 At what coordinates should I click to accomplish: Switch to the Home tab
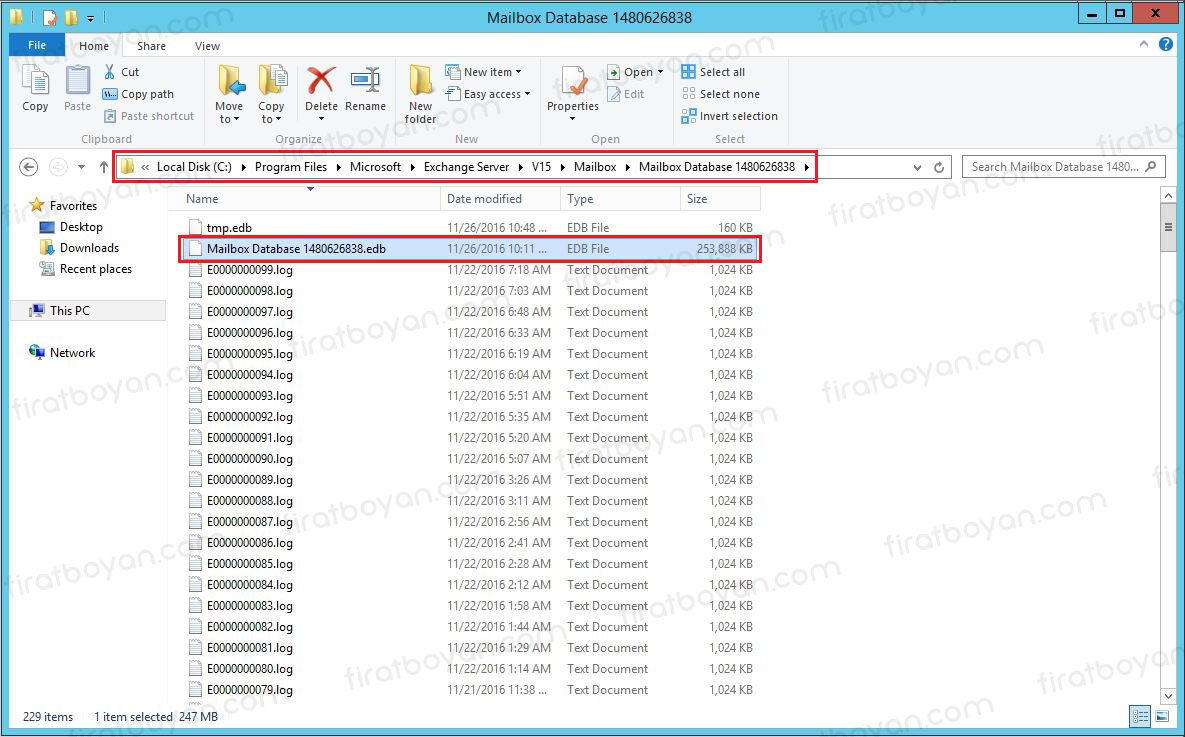94,46
